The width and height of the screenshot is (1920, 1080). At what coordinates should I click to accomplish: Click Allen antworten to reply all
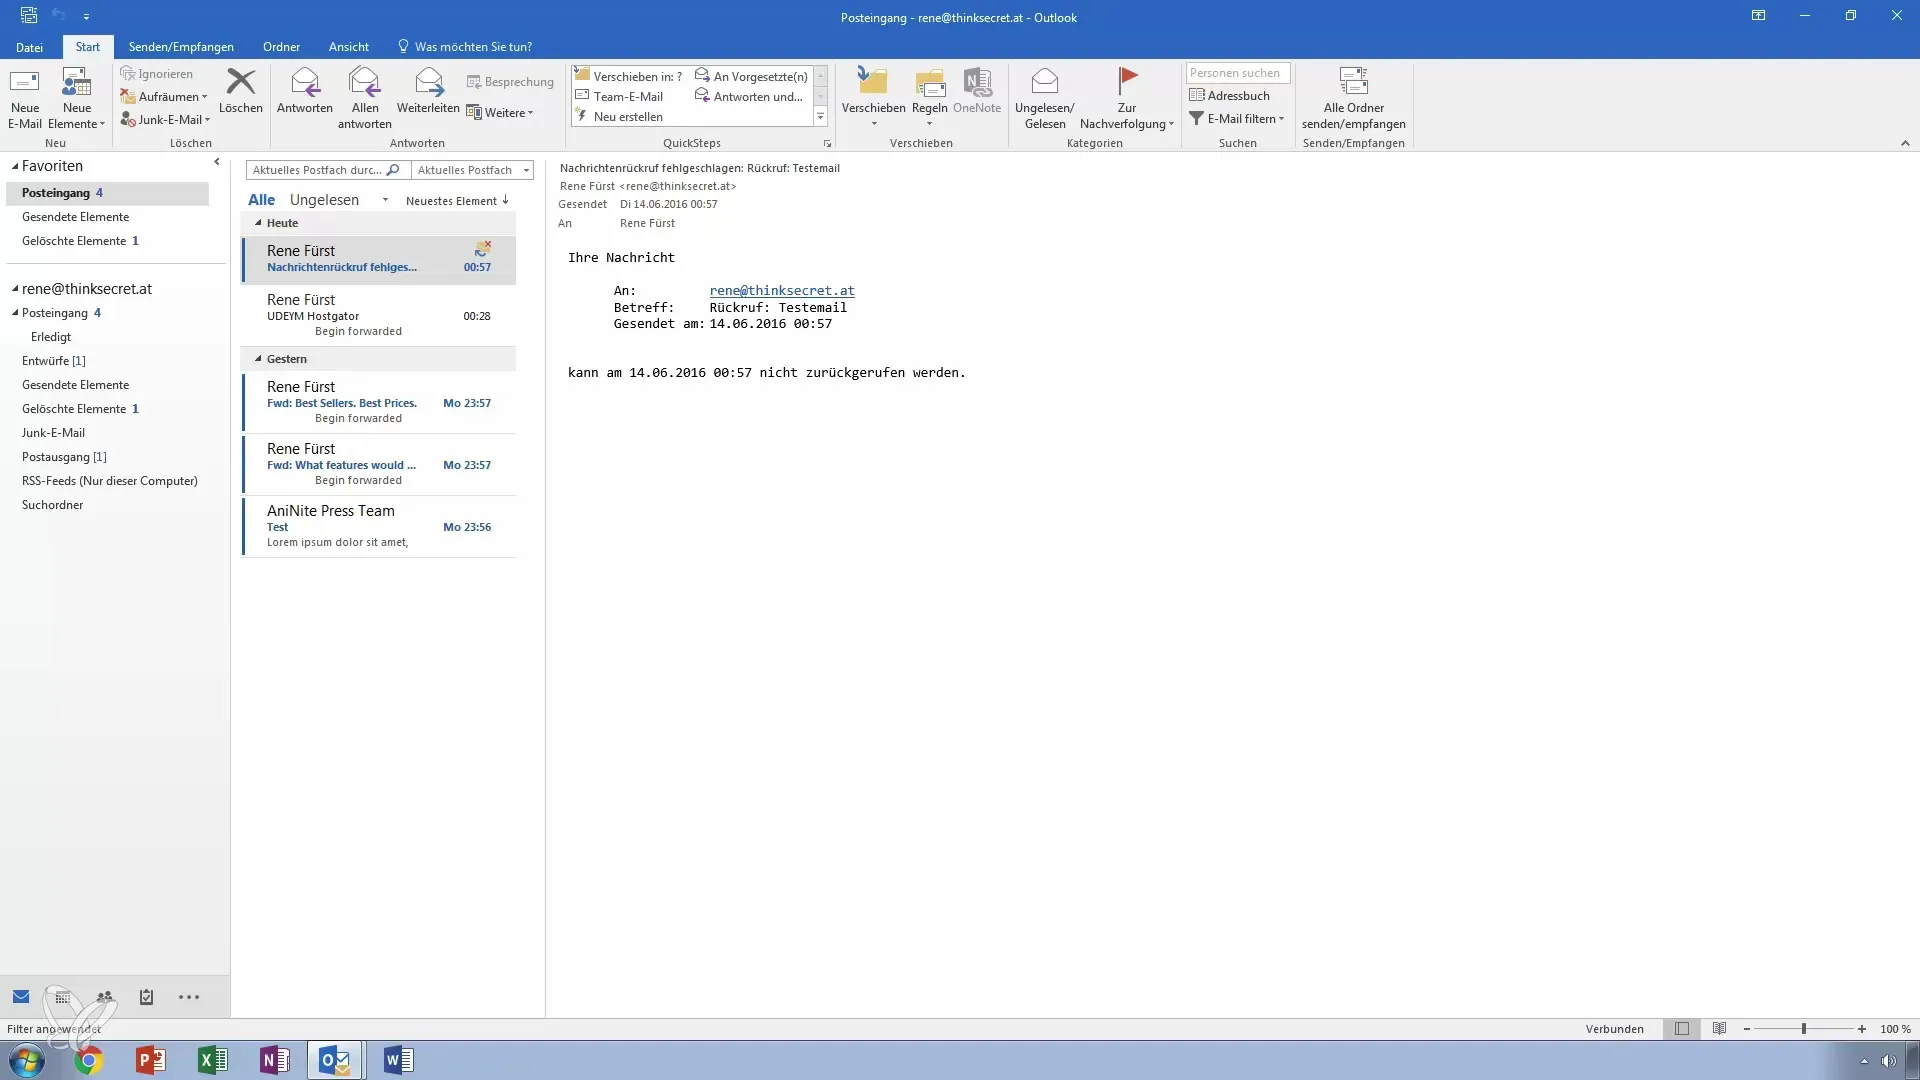(x=364, y=98)
